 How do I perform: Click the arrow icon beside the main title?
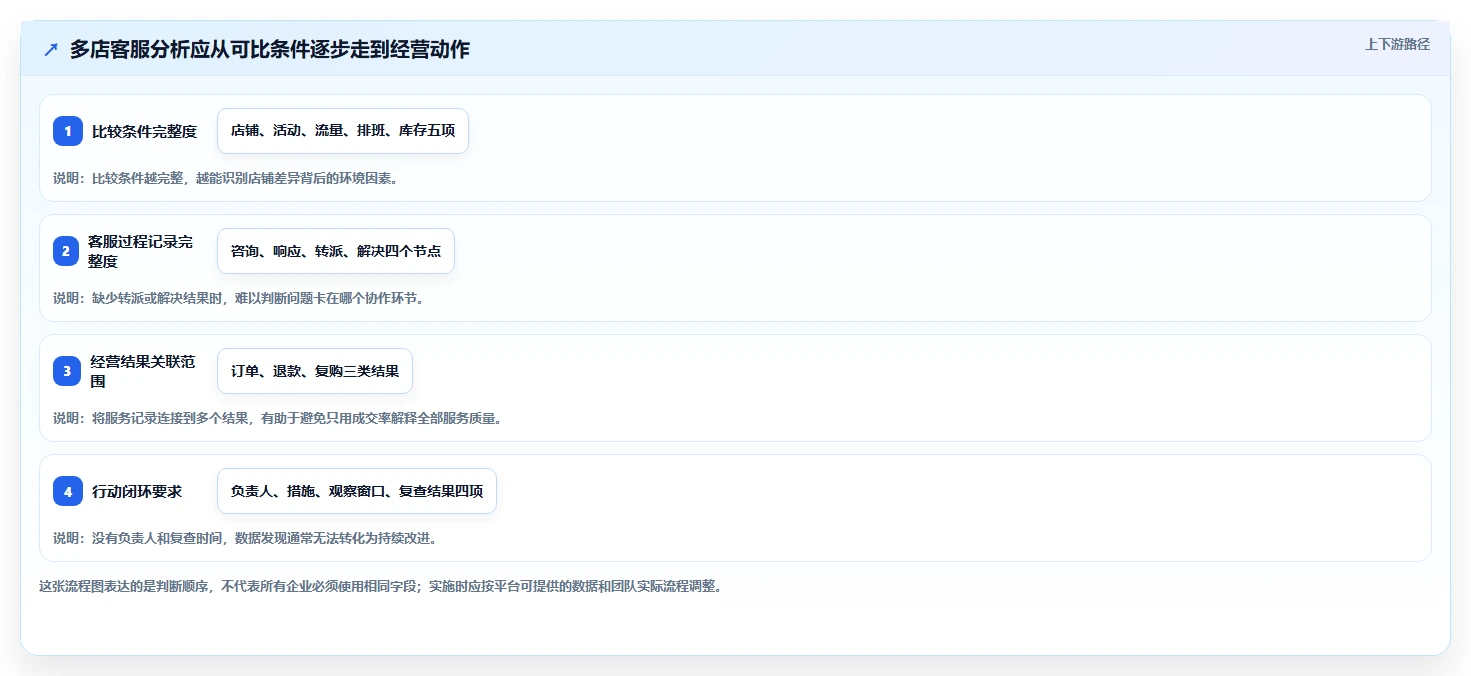(x=51, y=50)
